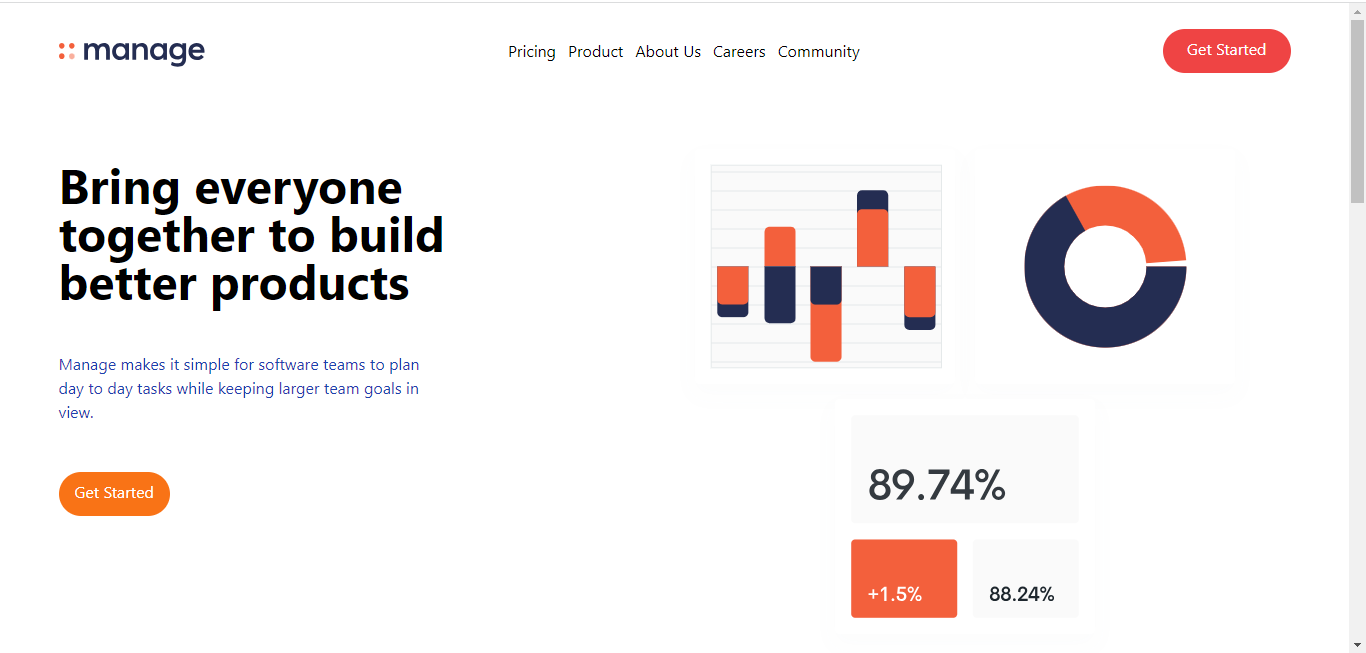
Task: Click the scrollbar down arrow
Action: 1357,644
